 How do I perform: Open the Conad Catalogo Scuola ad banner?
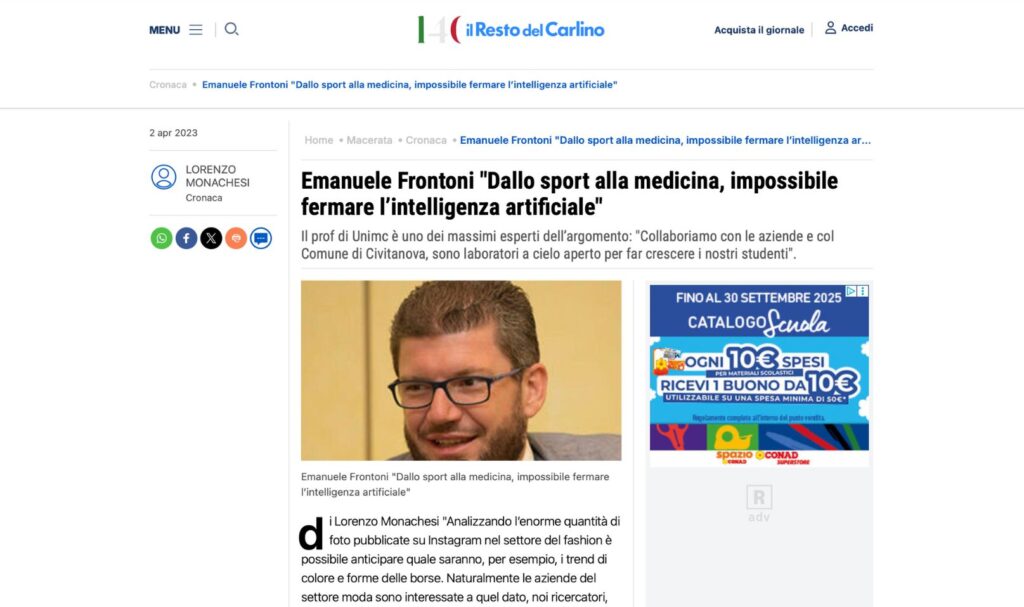[759, 375]
